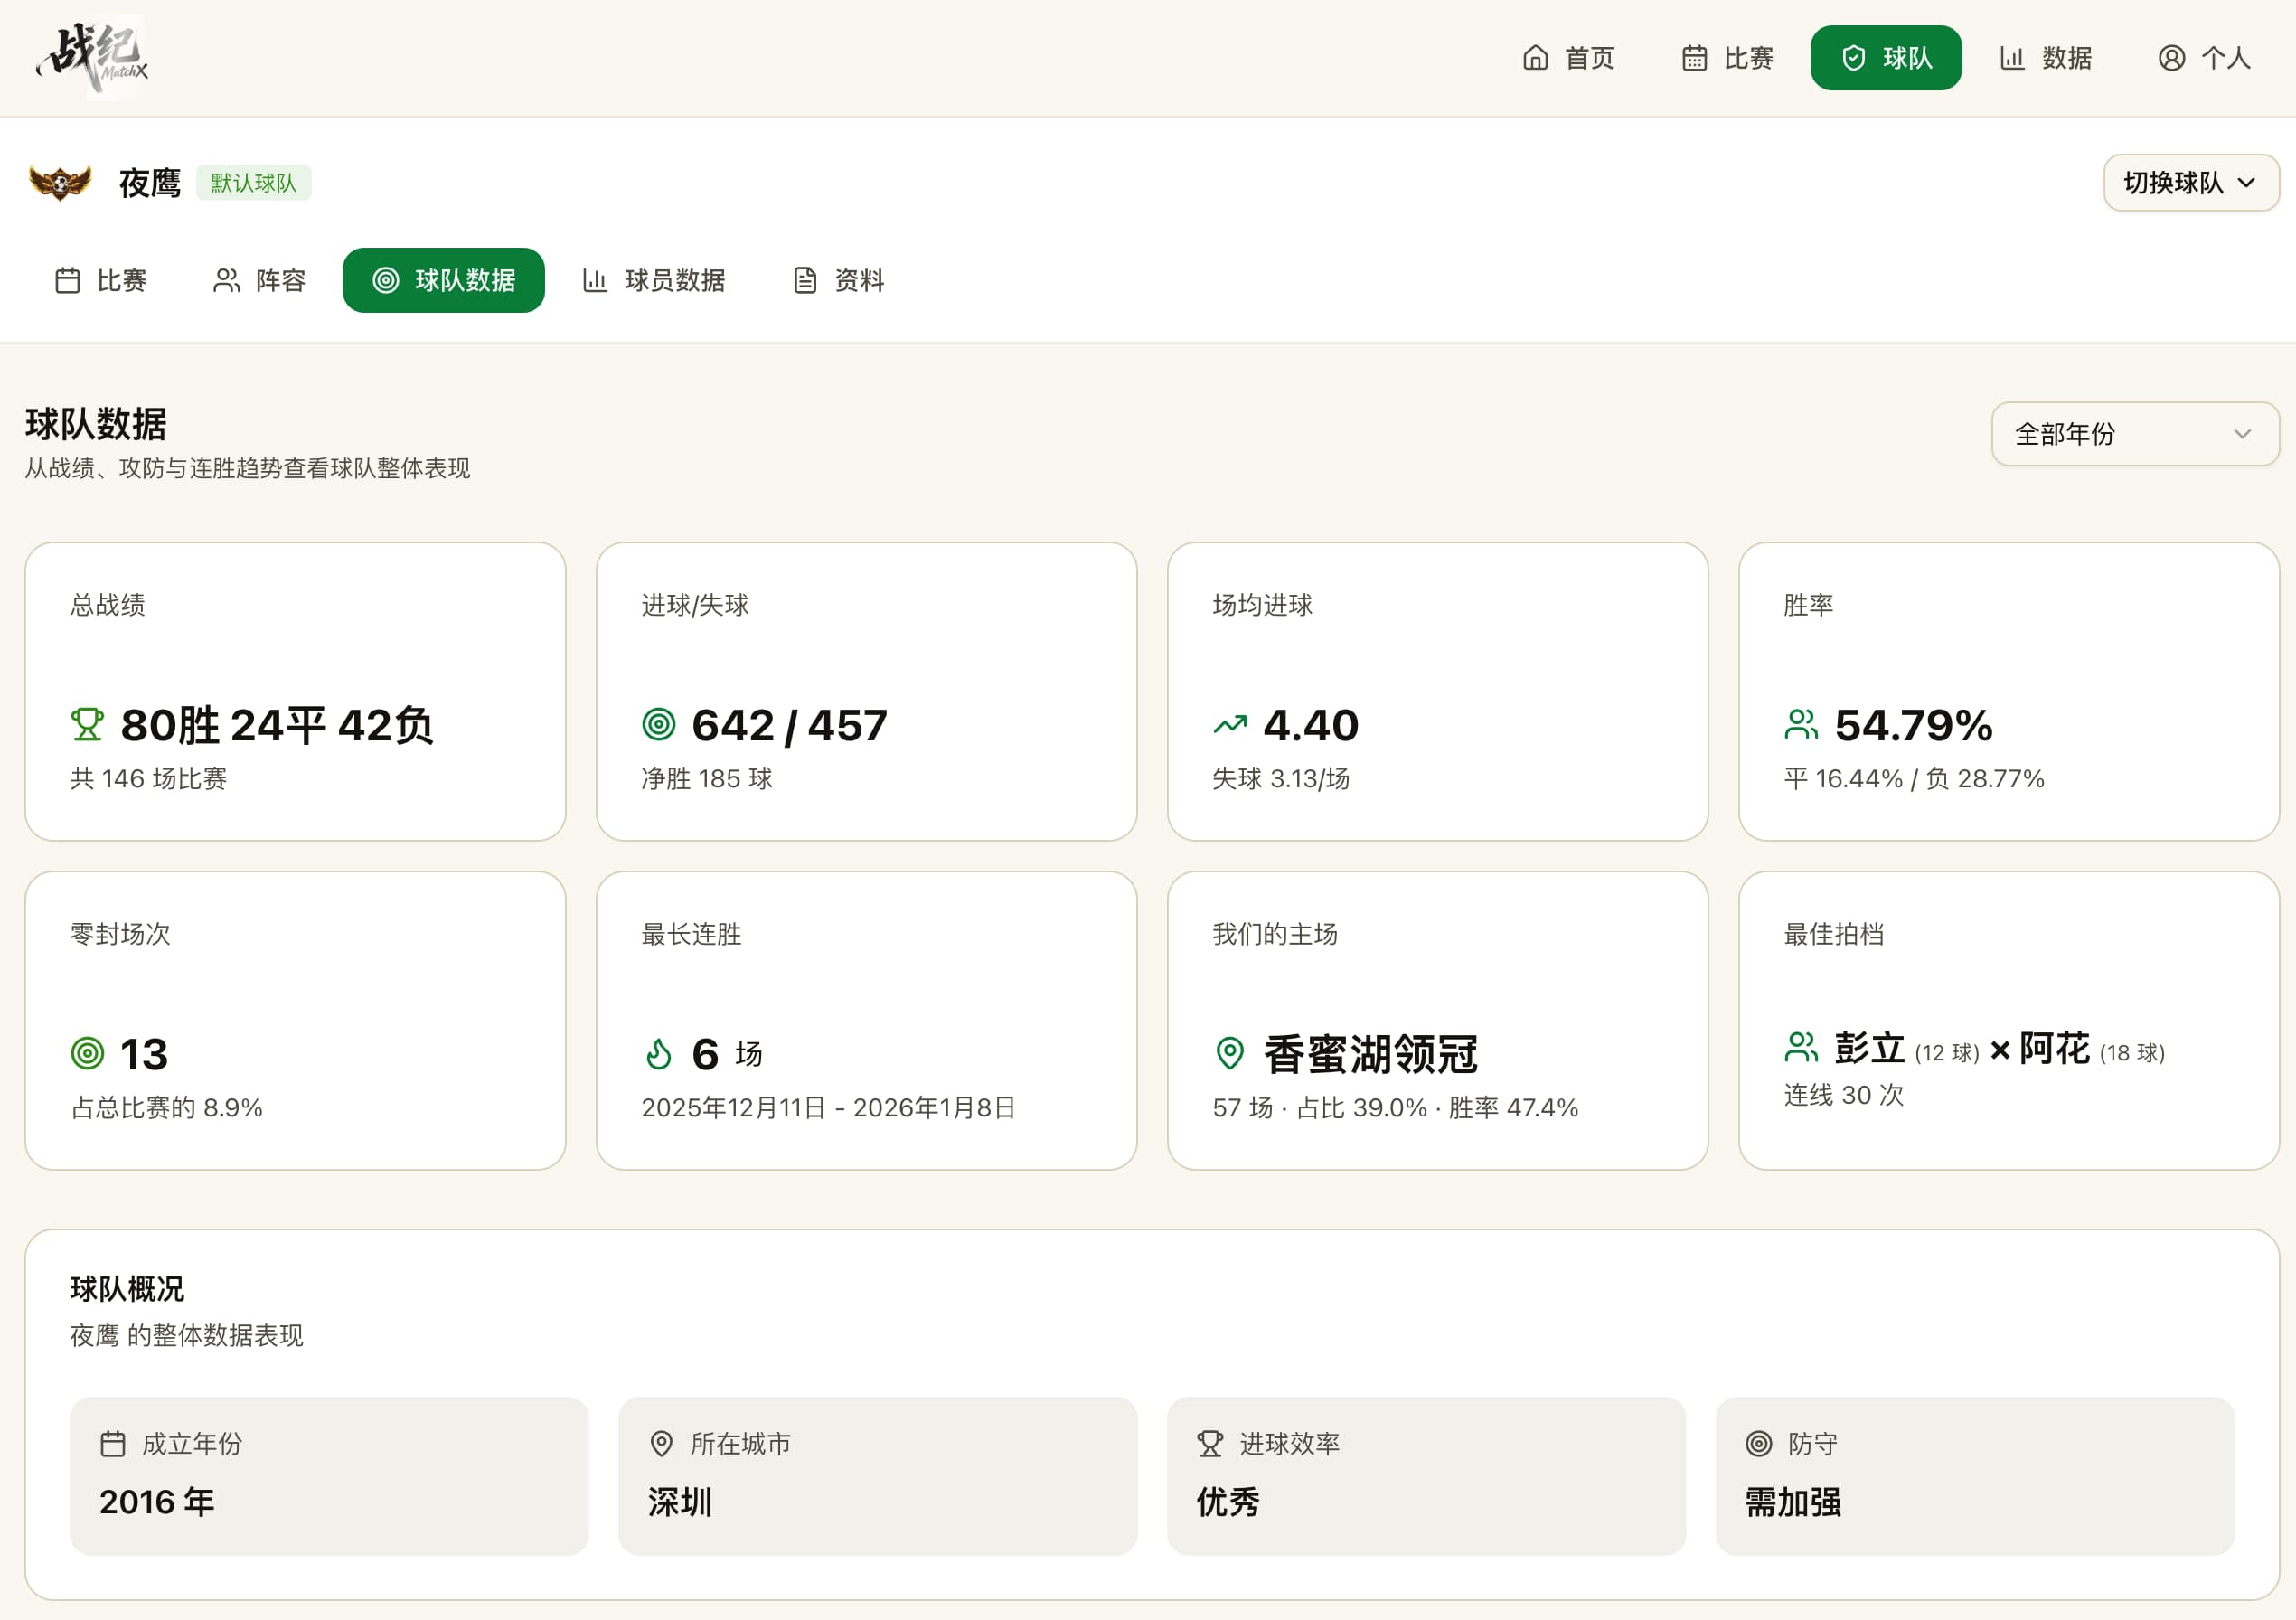Click the user circle icon beside 个人

click(2171, 58)
